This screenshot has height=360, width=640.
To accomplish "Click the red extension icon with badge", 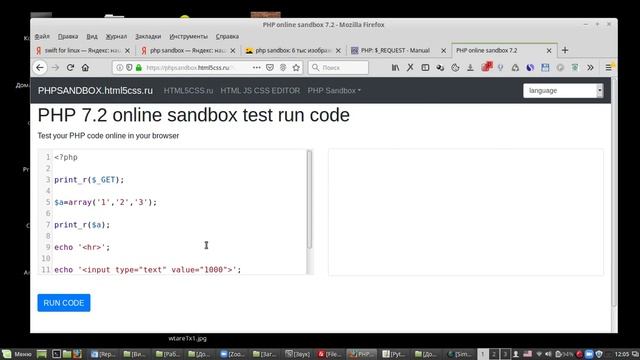I will point(487,67).
